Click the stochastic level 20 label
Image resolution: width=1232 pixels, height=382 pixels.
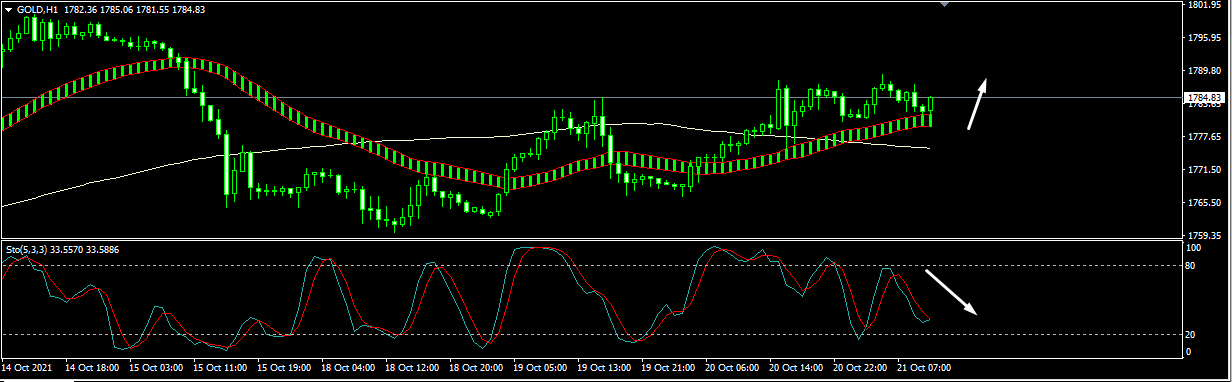pyautogui.click(x=1191, y=334)
